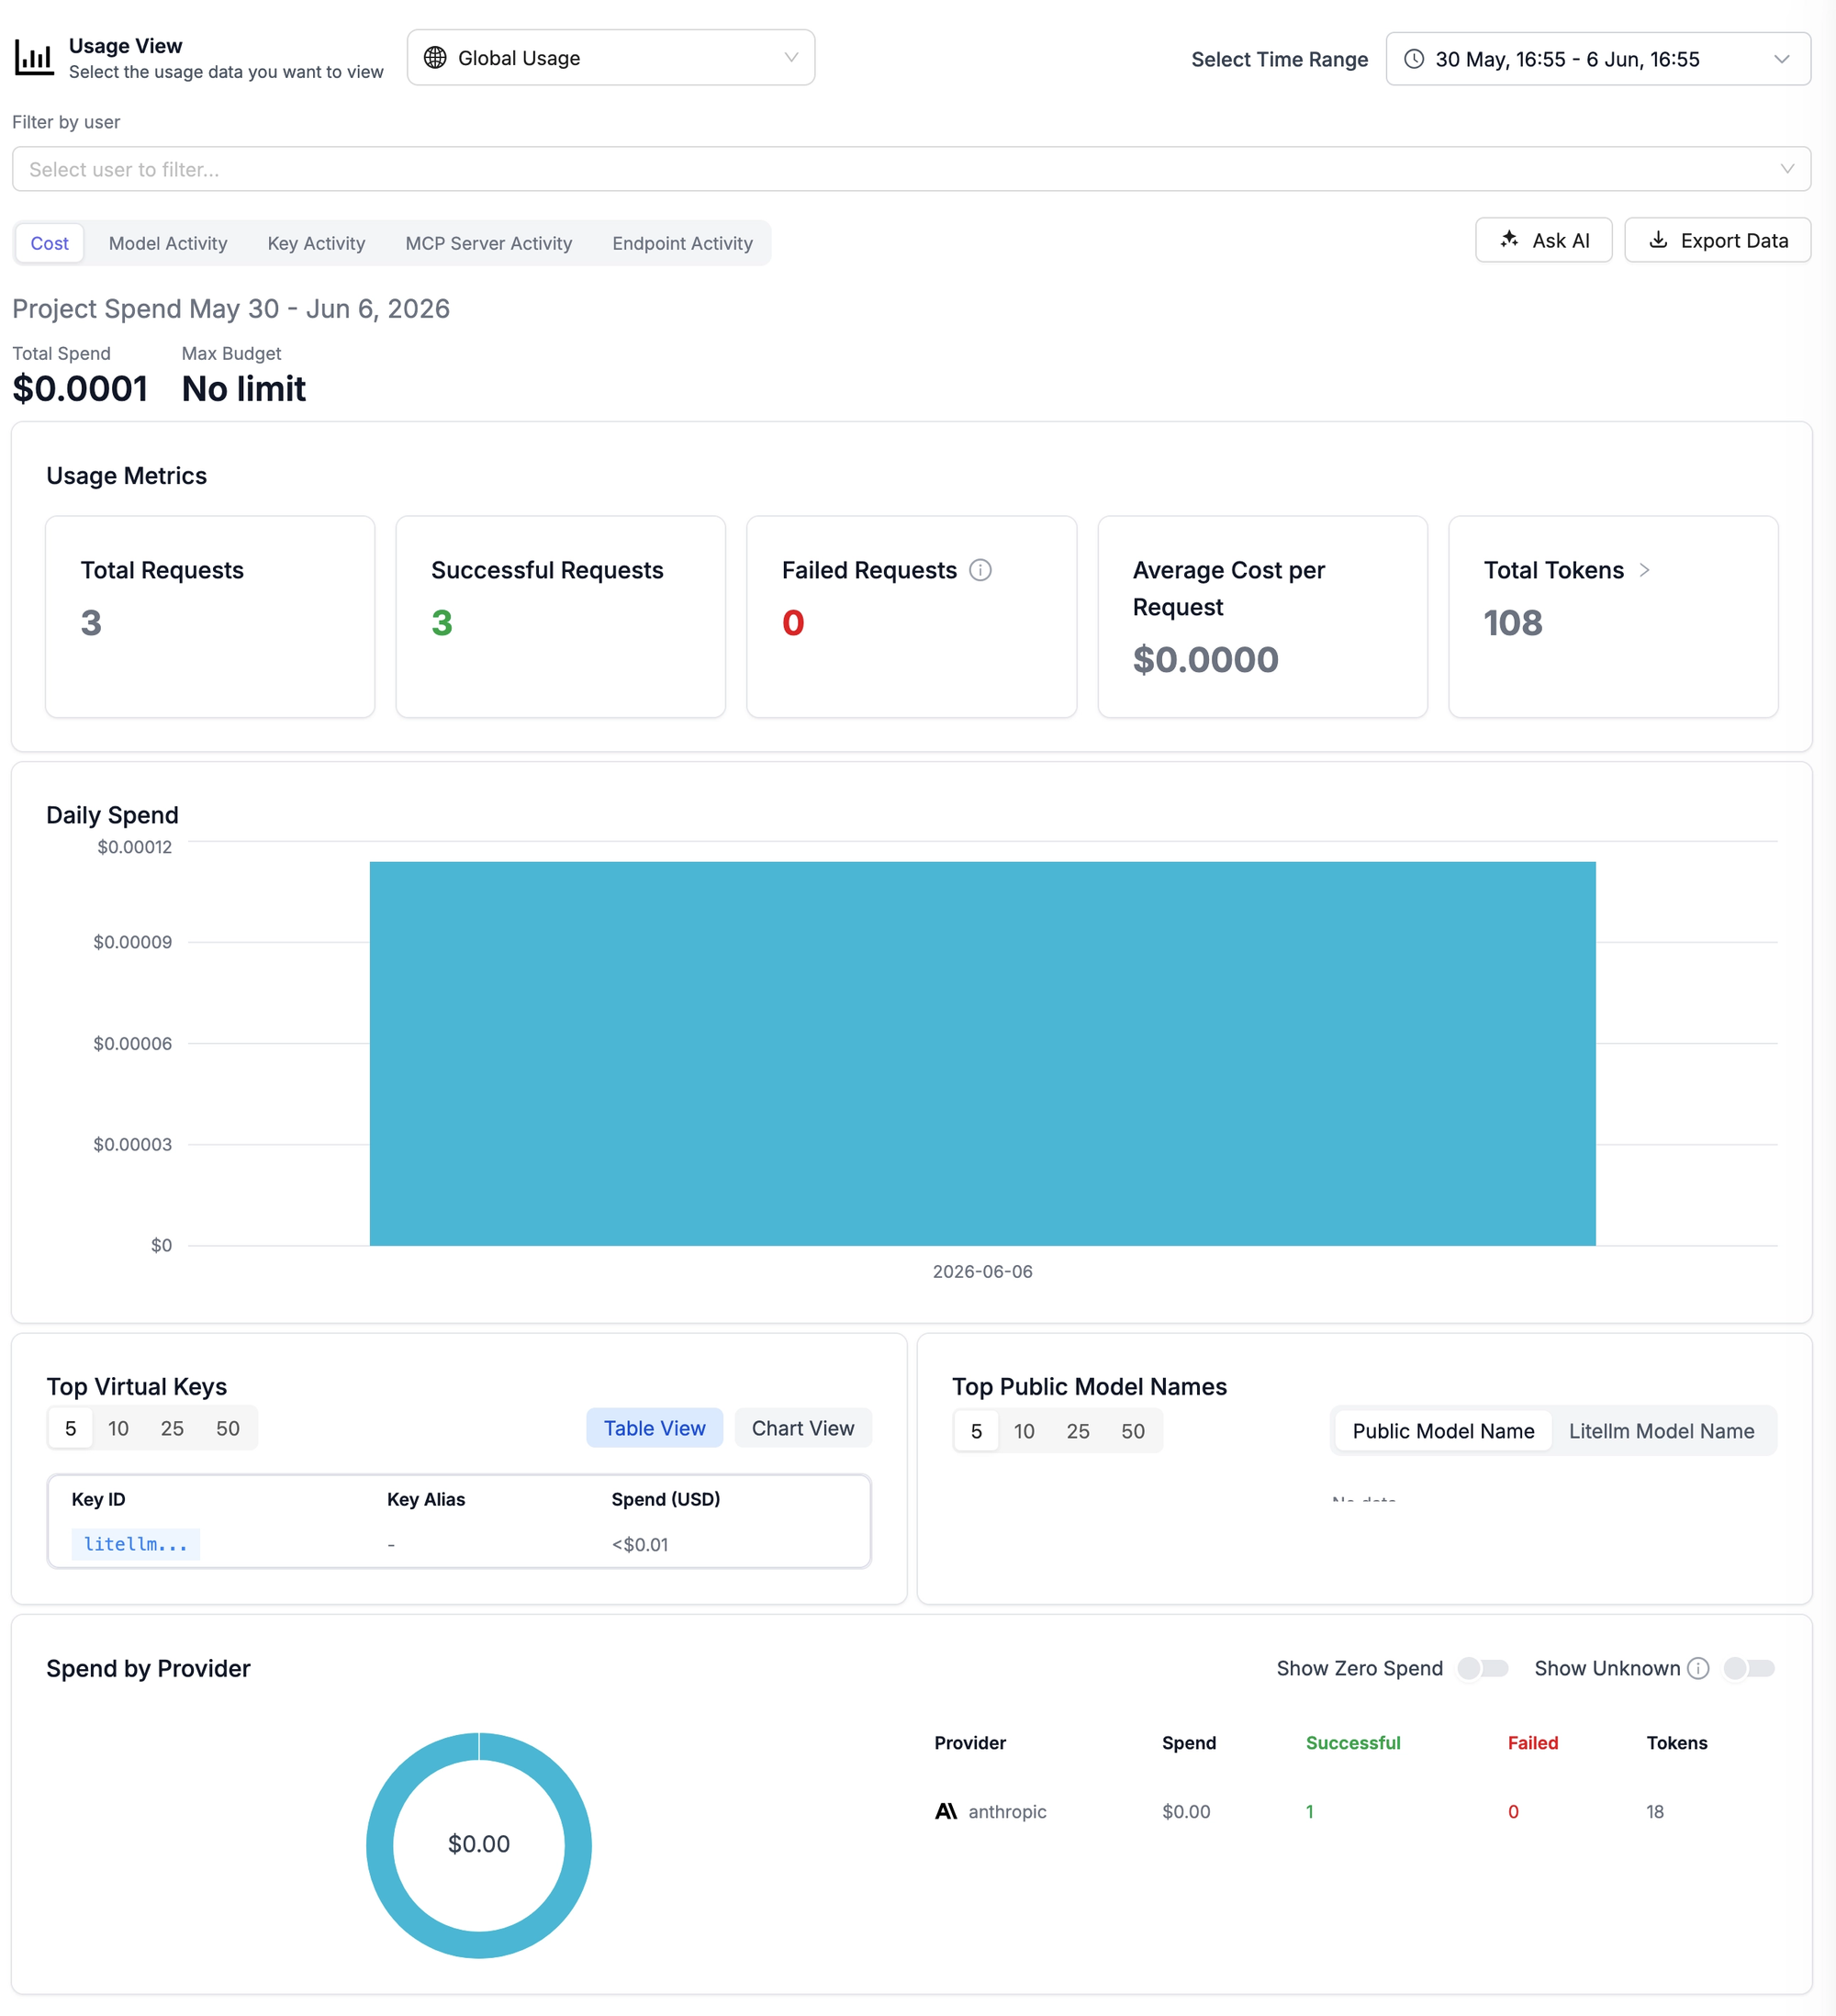Switch Top Virtual Keys to Chart View
The image size is (1836, 2016).
(803, 1428)
